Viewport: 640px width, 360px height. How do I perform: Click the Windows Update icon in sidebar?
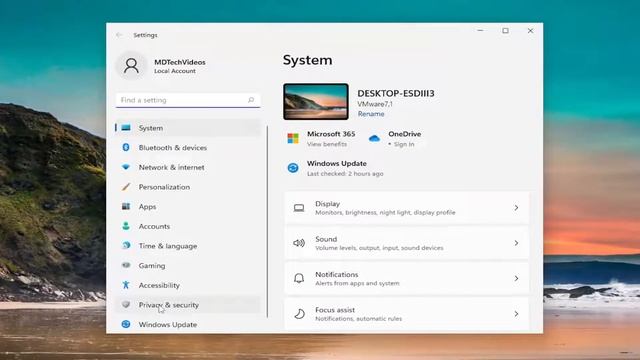pyautogui.click(x=126, y=324)
